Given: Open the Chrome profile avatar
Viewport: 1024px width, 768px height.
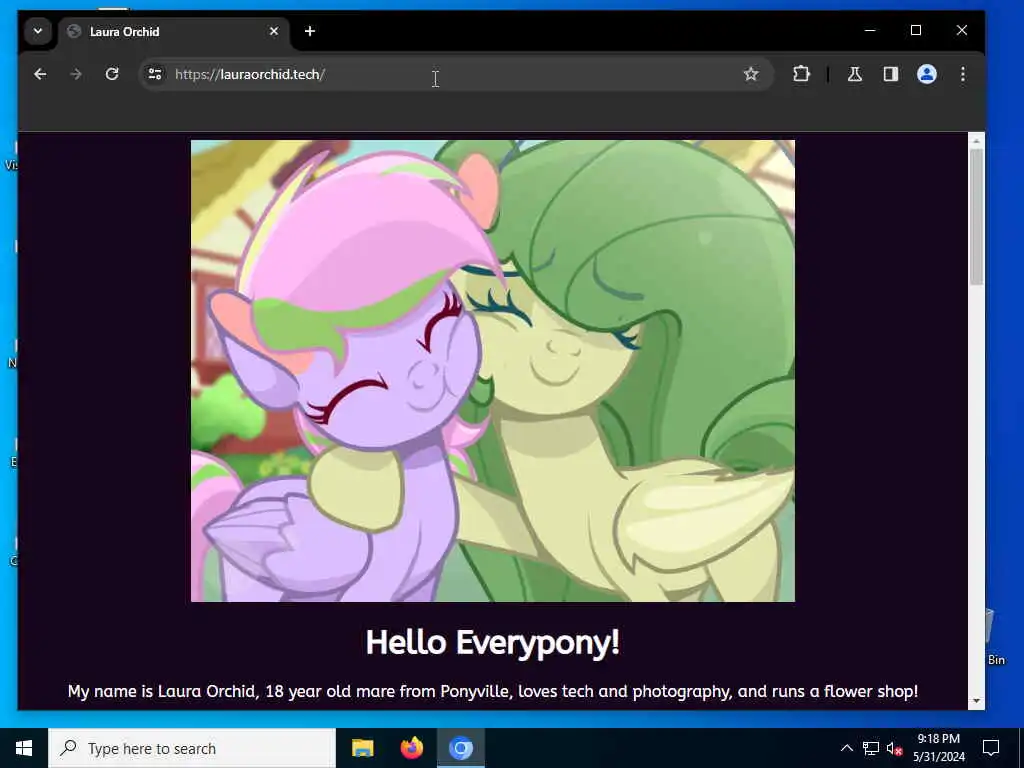Looking at the screenshot, I should pyautogui.click(x=927, y=74).
